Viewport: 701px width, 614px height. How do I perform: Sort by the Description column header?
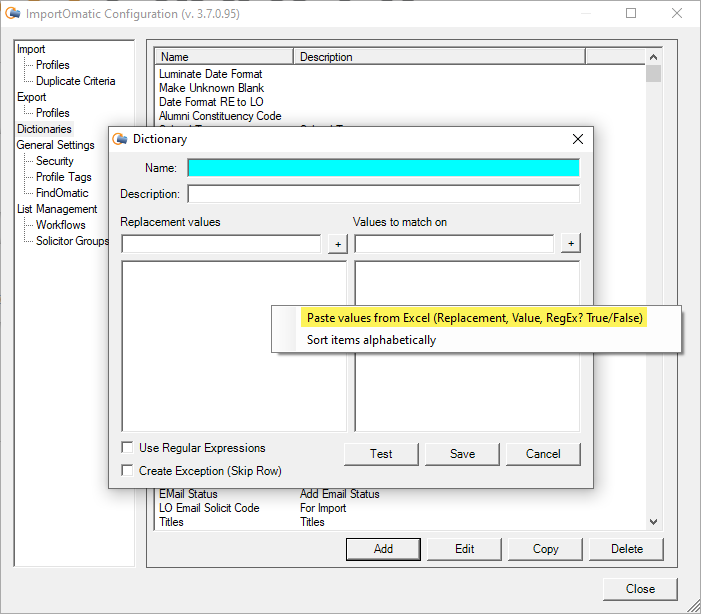439,57
